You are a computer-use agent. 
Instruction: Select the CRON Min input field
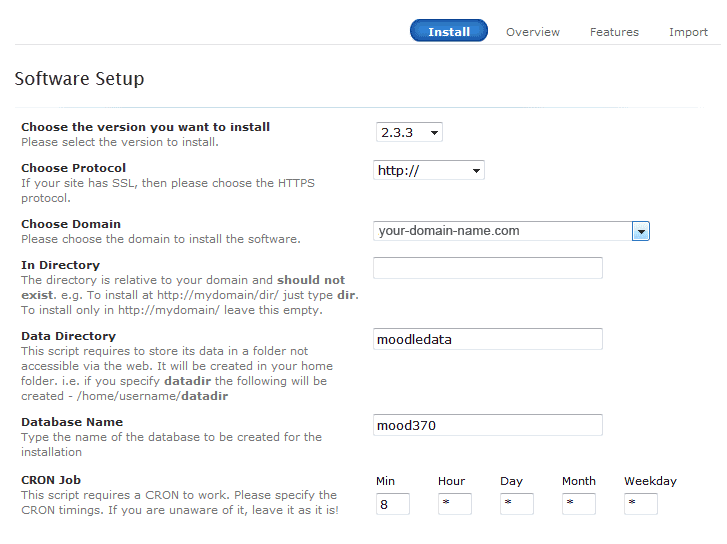click(x=393, y=504)
